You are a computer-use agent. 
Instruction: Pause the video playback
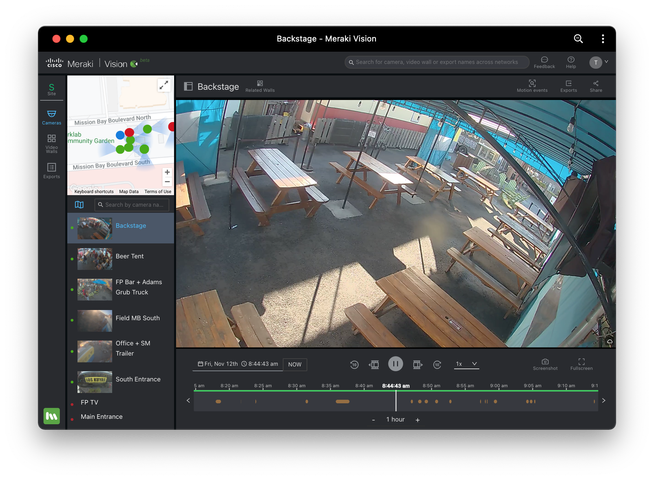pos(395,365)
